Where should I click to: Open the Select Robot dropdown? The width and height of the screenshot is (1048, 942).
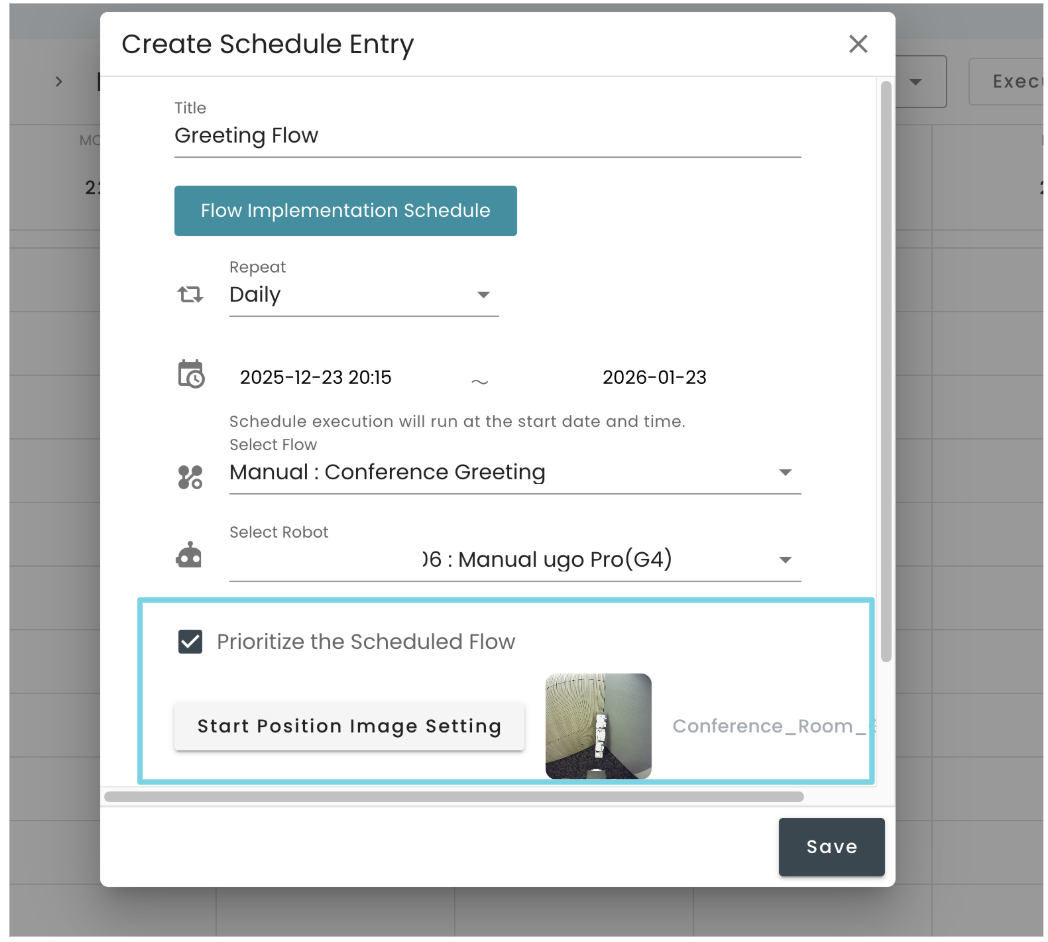(786, 559)
